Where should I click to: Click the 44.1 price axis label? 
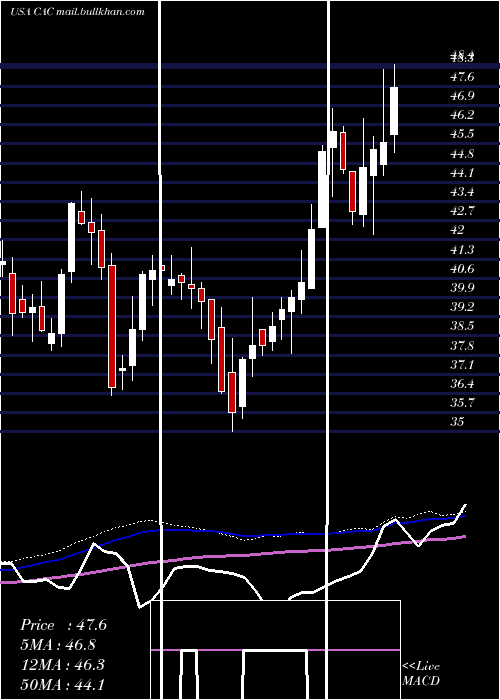(x=462, y=173)
